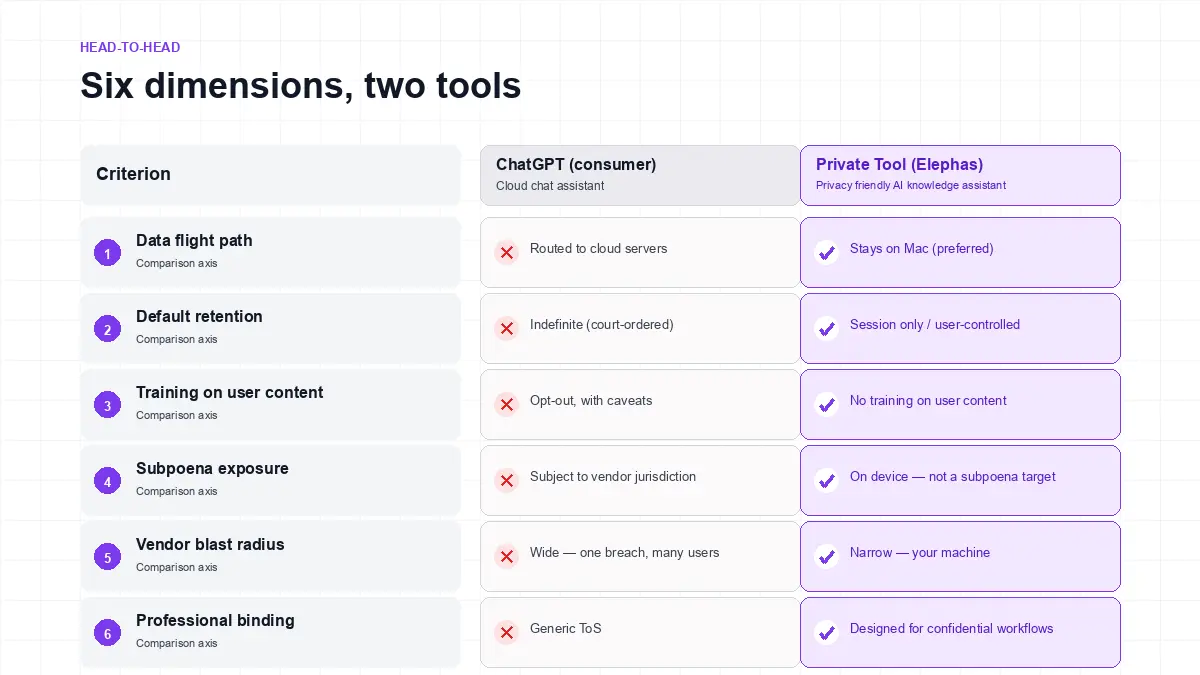
Task: Click red X icon beside Opt-out, with caveats
Action: tap(507, 405)
